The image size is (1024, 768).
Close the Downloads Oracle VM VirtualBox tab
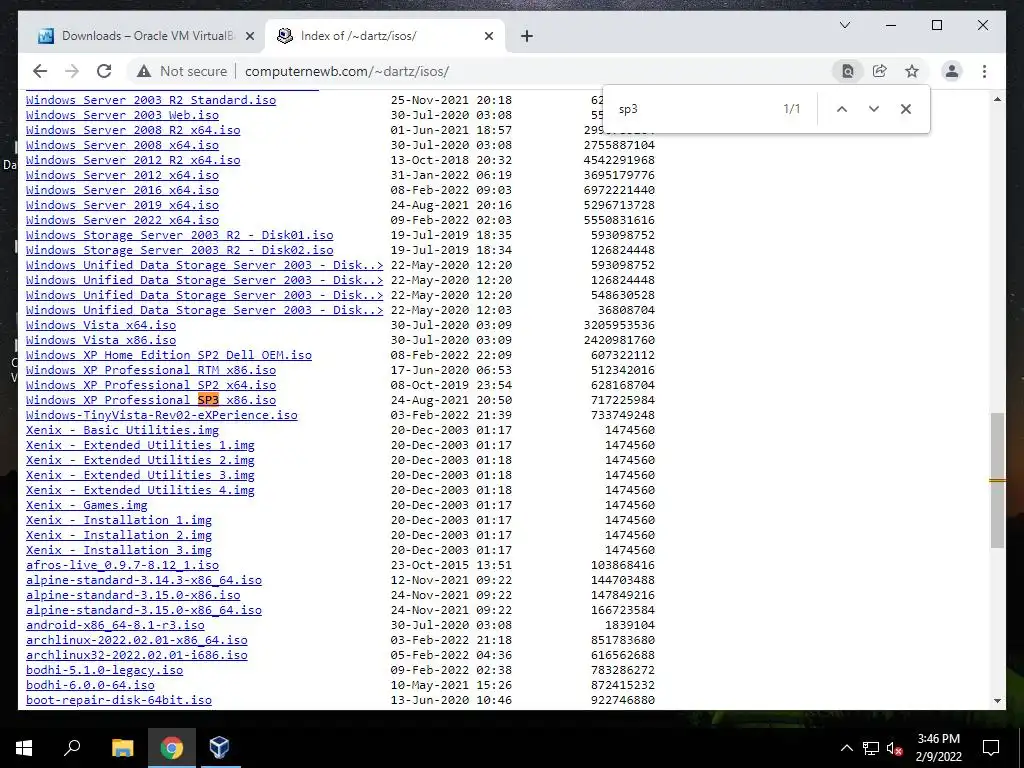coord(249,36)
